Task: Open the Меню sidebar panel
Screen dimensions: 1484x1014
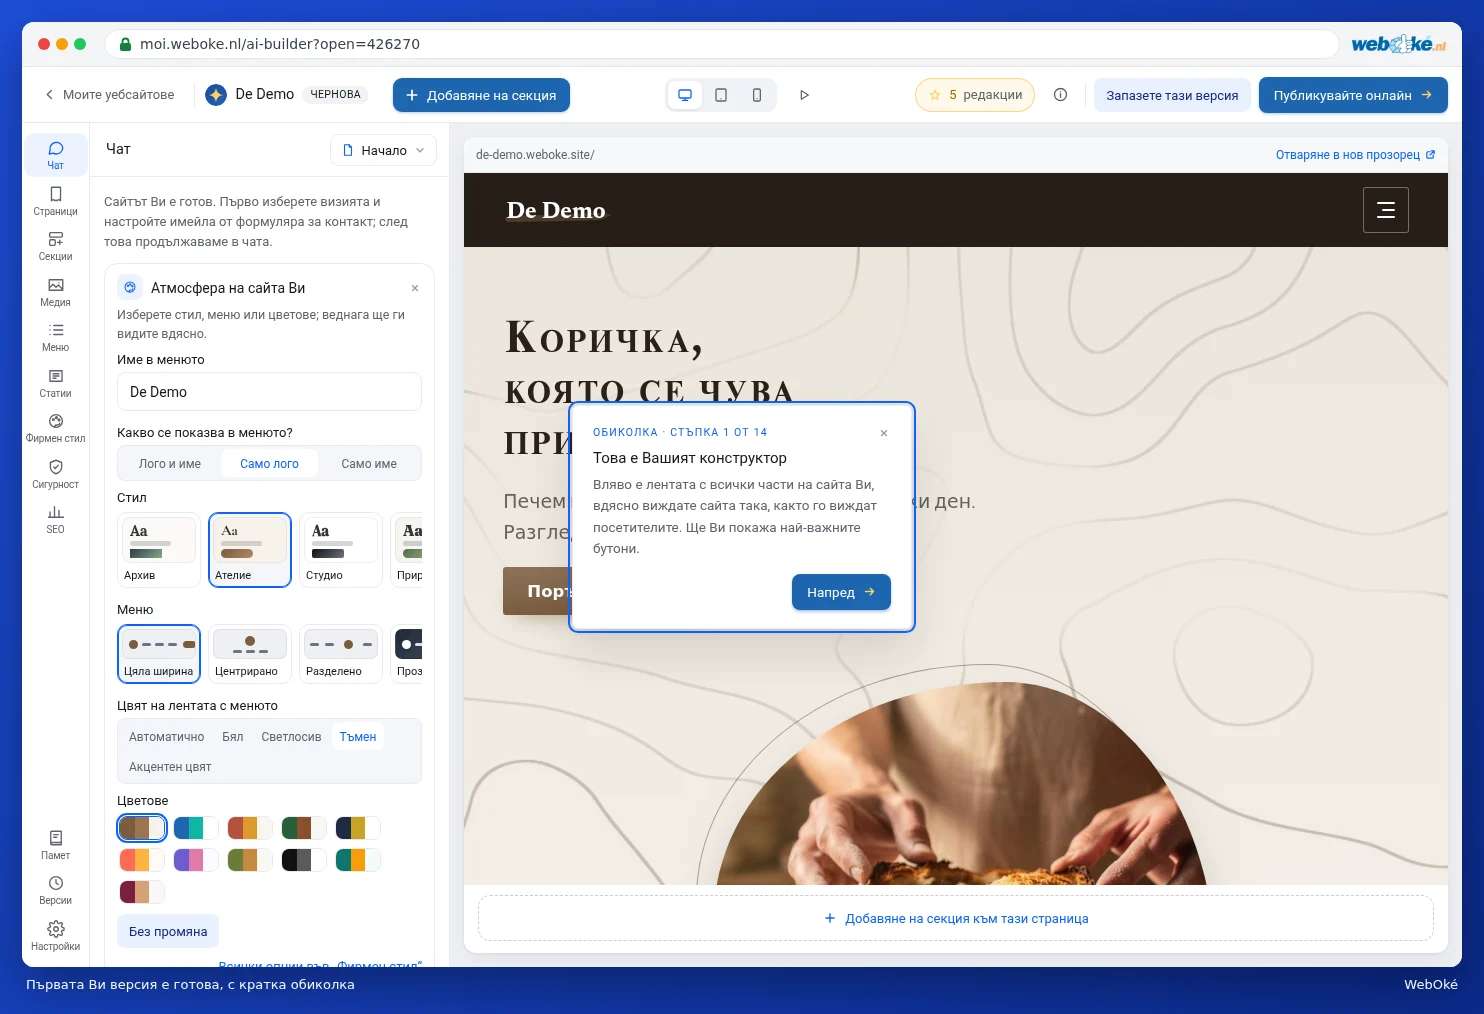Action: (x=55, y=337)
